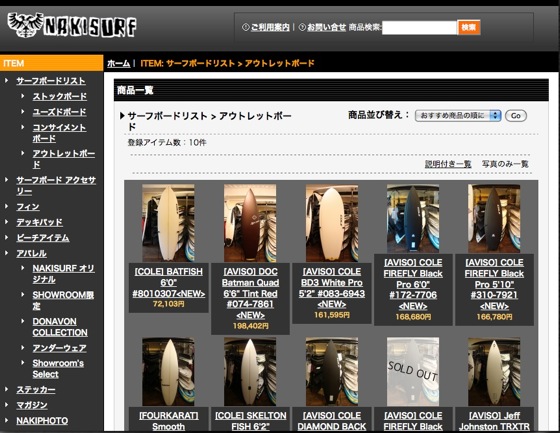Screen dimensions: 560x433
Task: Click the arrow bullet beside NAKIPHOTO
Action: pyautogui.click(x=6, y=420)
